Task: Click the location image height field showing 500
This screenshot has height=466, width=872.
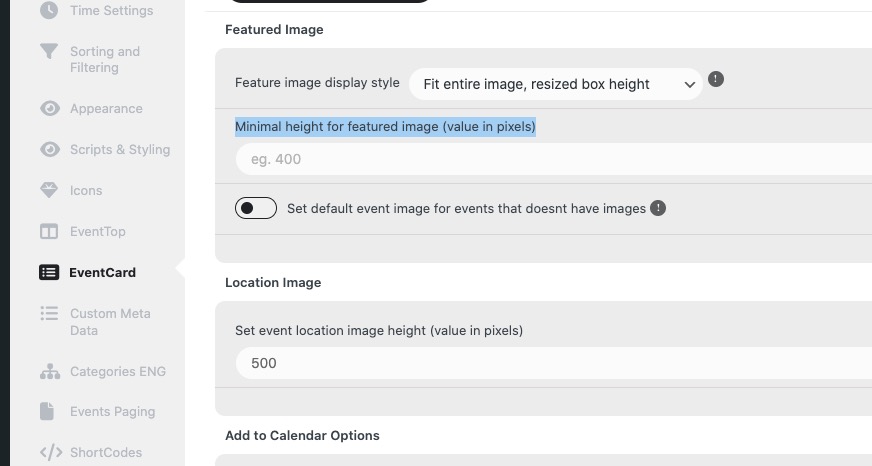Action: 554,363
